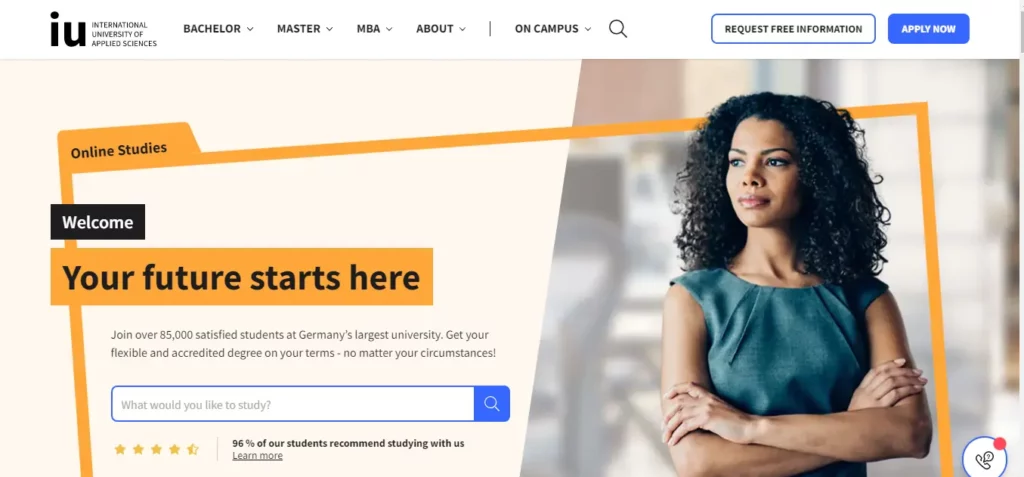The image size is (1024, 477).
Task: Expand the Bachelor dropdown chevron
Action: point(250,29)
